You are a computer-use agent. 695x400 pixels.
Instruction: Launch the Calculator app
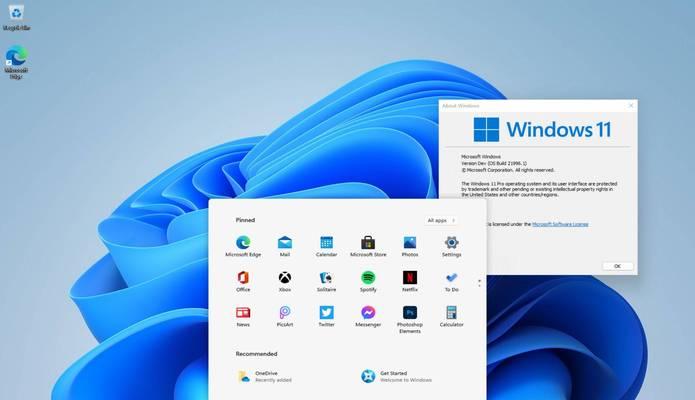click(x=451, y=316)
